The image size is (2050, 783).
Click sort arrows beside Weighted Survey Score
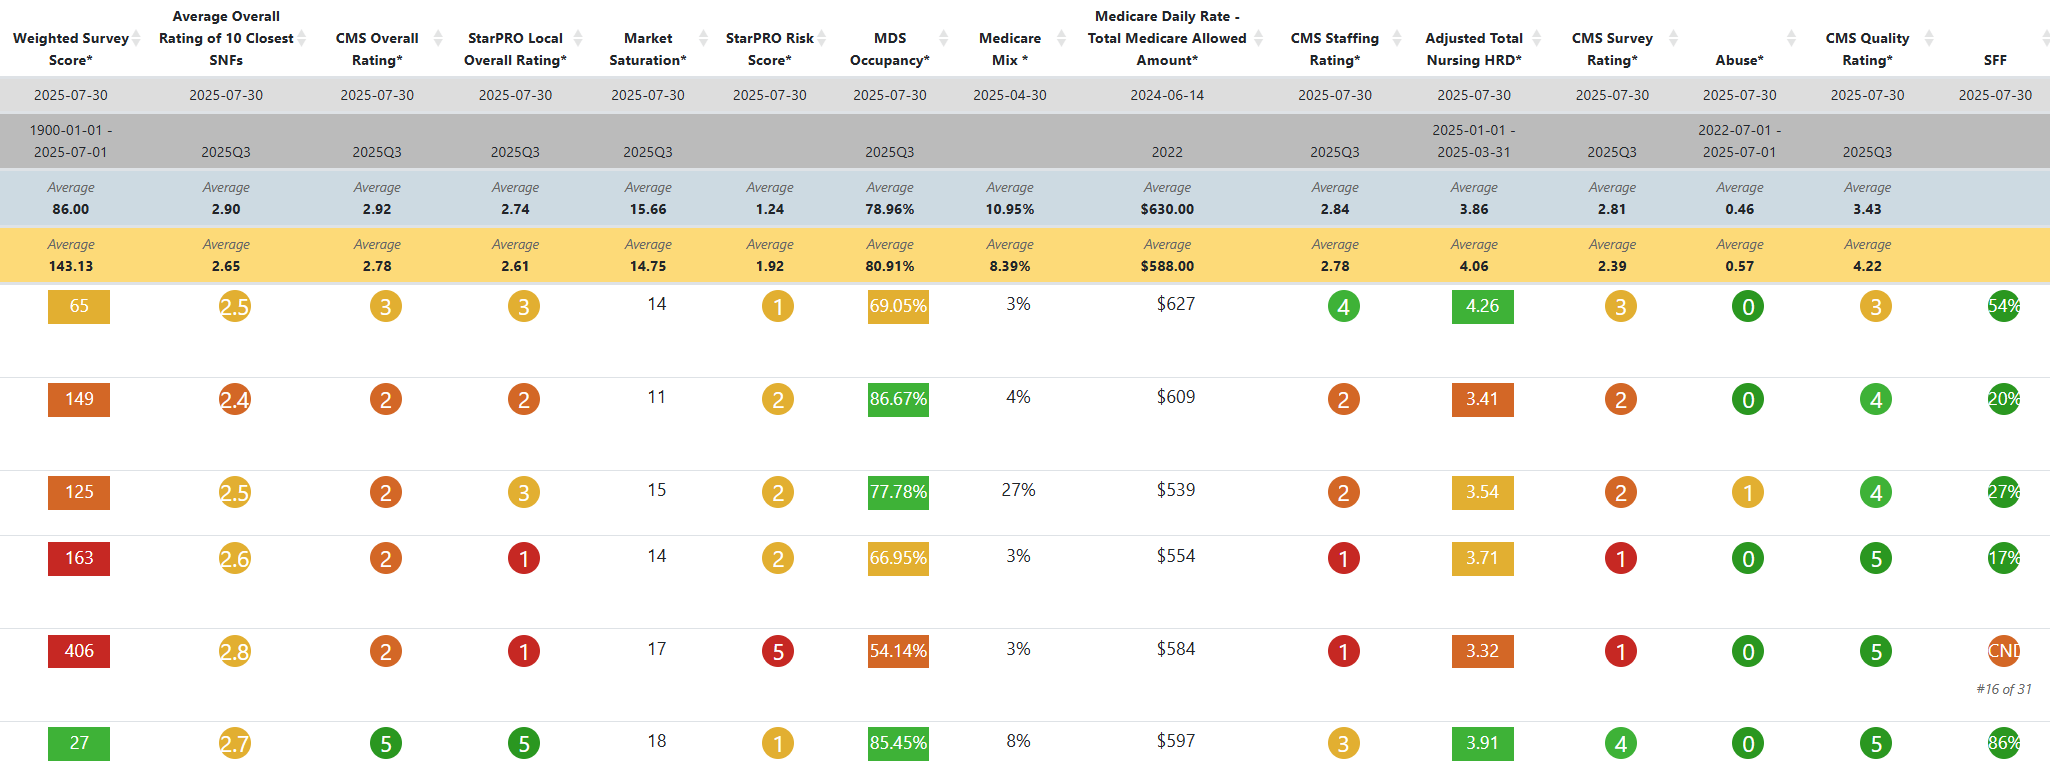[x=137, y=38]
